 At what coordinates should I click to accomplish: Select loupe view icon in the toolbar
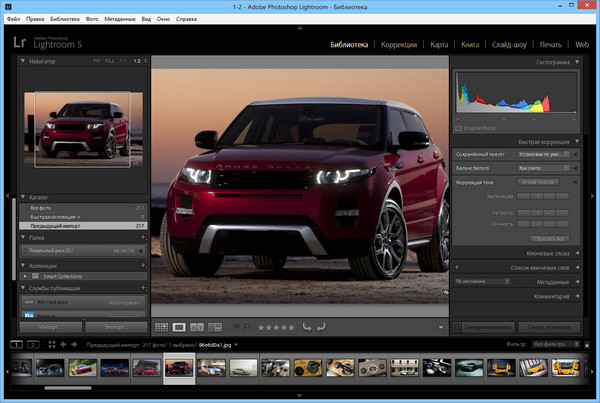tap(180, 327)
